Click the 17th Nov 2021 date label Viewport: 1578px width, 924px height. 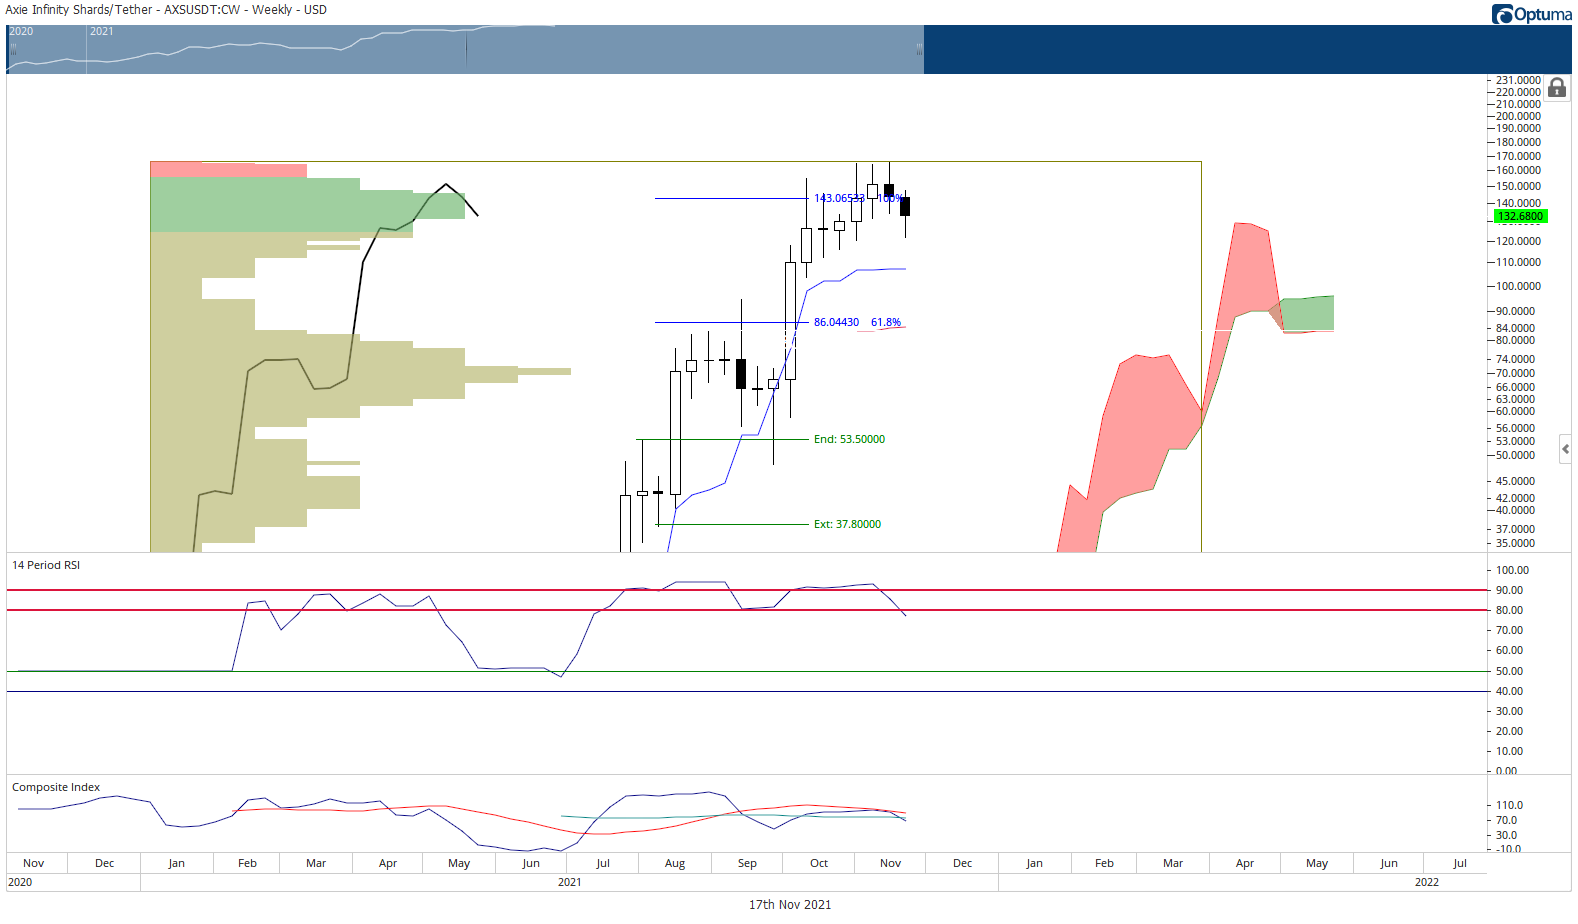coord(790,904)
